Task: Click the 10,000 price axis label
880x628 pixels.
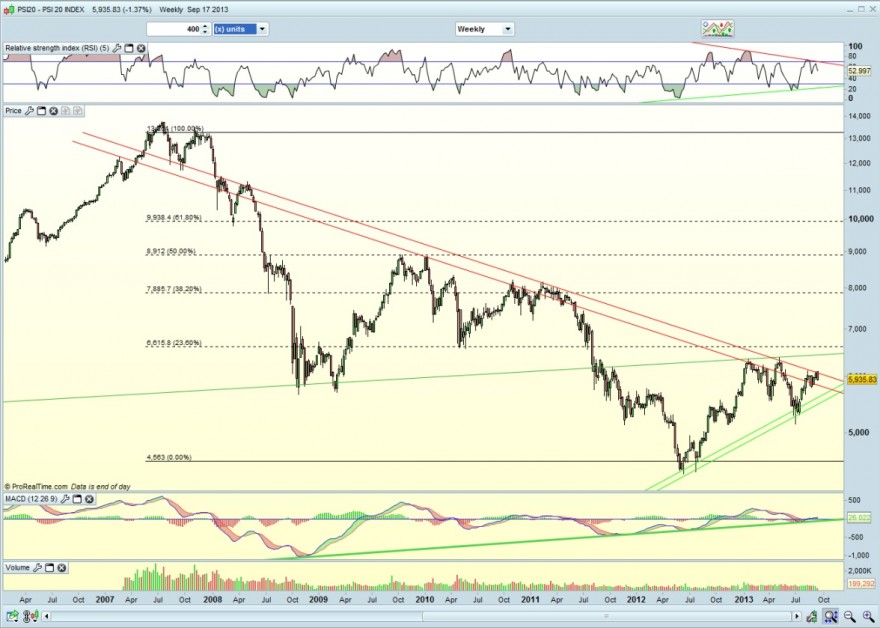Action: click(860, 219)
